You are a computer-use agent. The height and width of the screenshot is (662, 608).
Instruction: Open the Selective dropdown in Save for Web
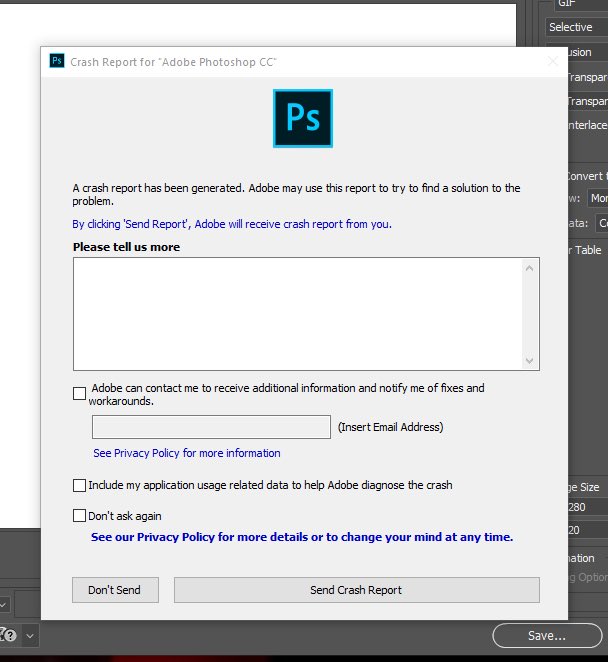coord(577,27)
